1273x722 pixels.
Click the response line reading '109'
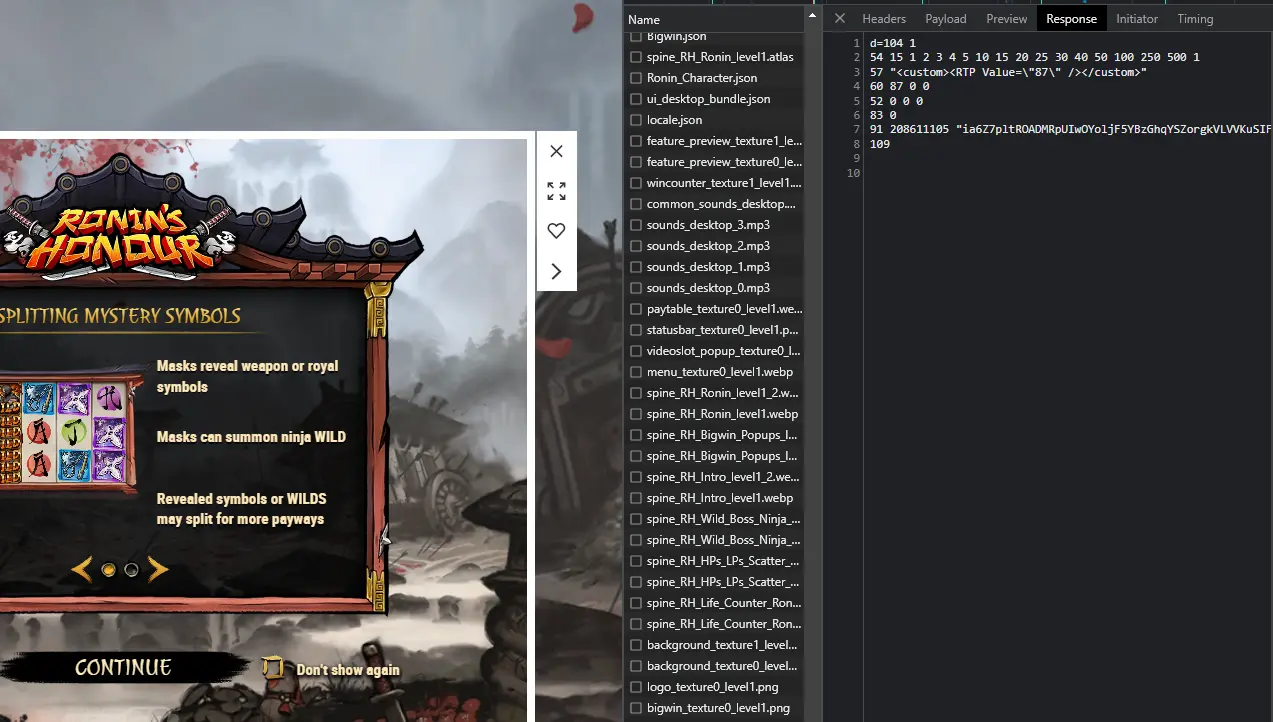click(x=880, y=145)
